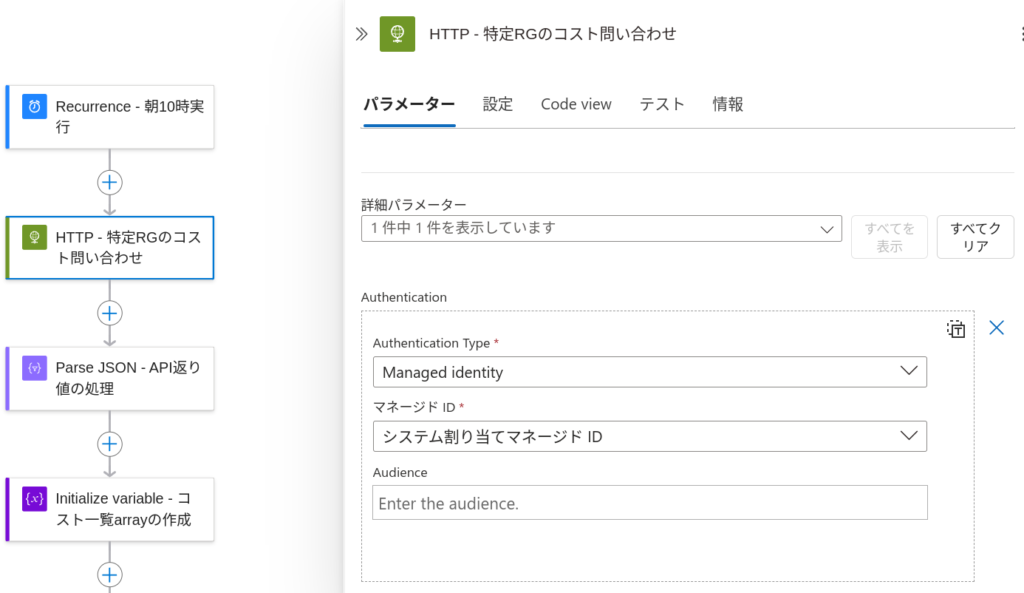Viewport: 1024px width, 593px height.
Task: Click the Audience input field
Action: 650,503
